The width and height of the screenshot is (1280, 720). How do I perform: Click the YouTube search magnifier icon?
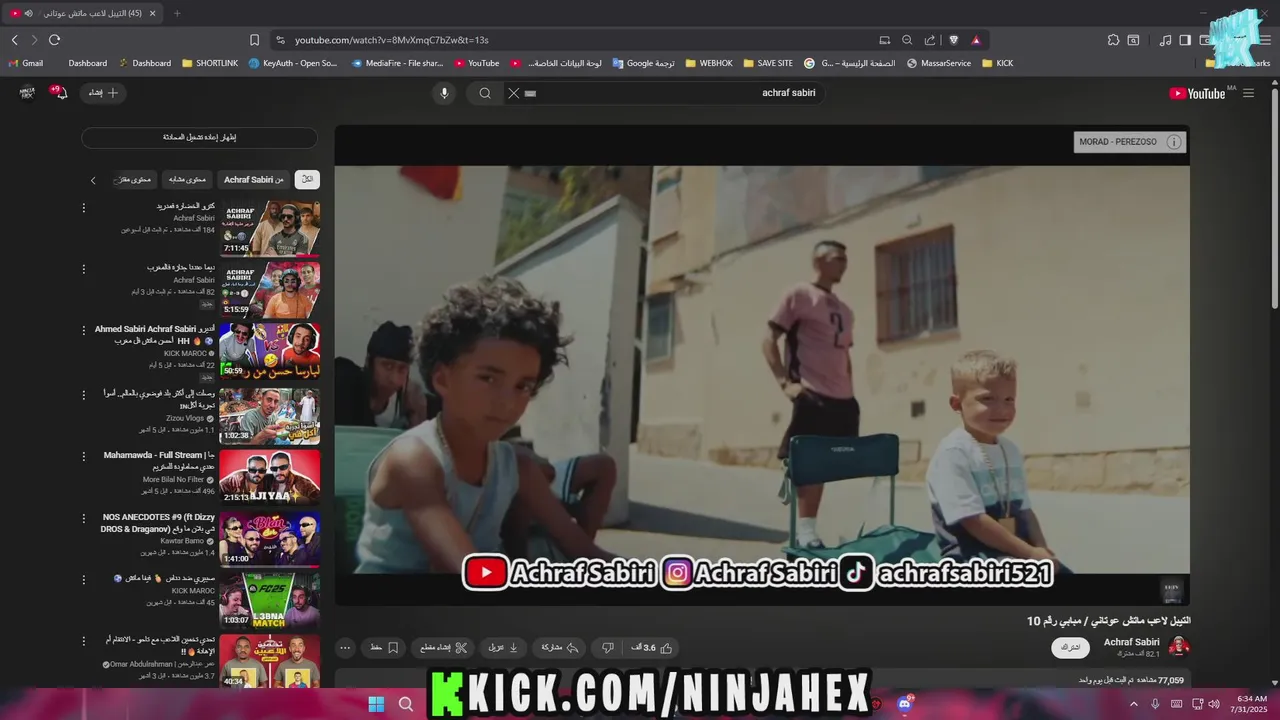point(485,93)
